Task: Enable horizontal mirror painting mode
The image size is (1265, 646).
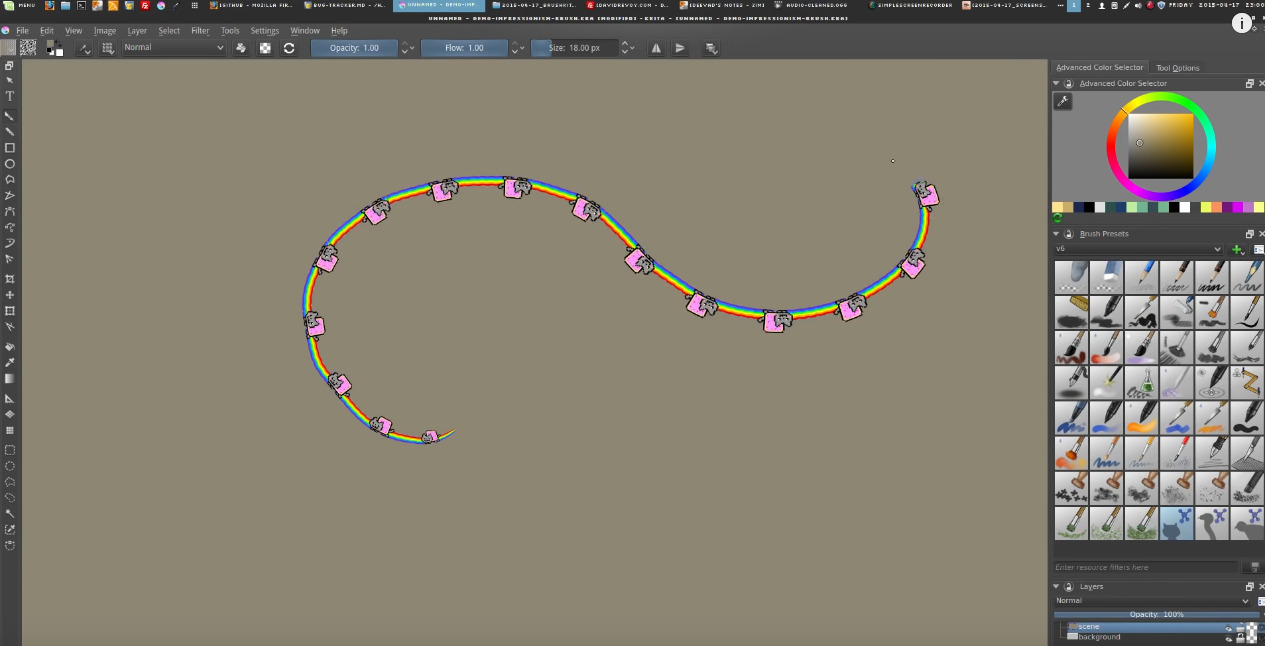Action: [656, 48]
